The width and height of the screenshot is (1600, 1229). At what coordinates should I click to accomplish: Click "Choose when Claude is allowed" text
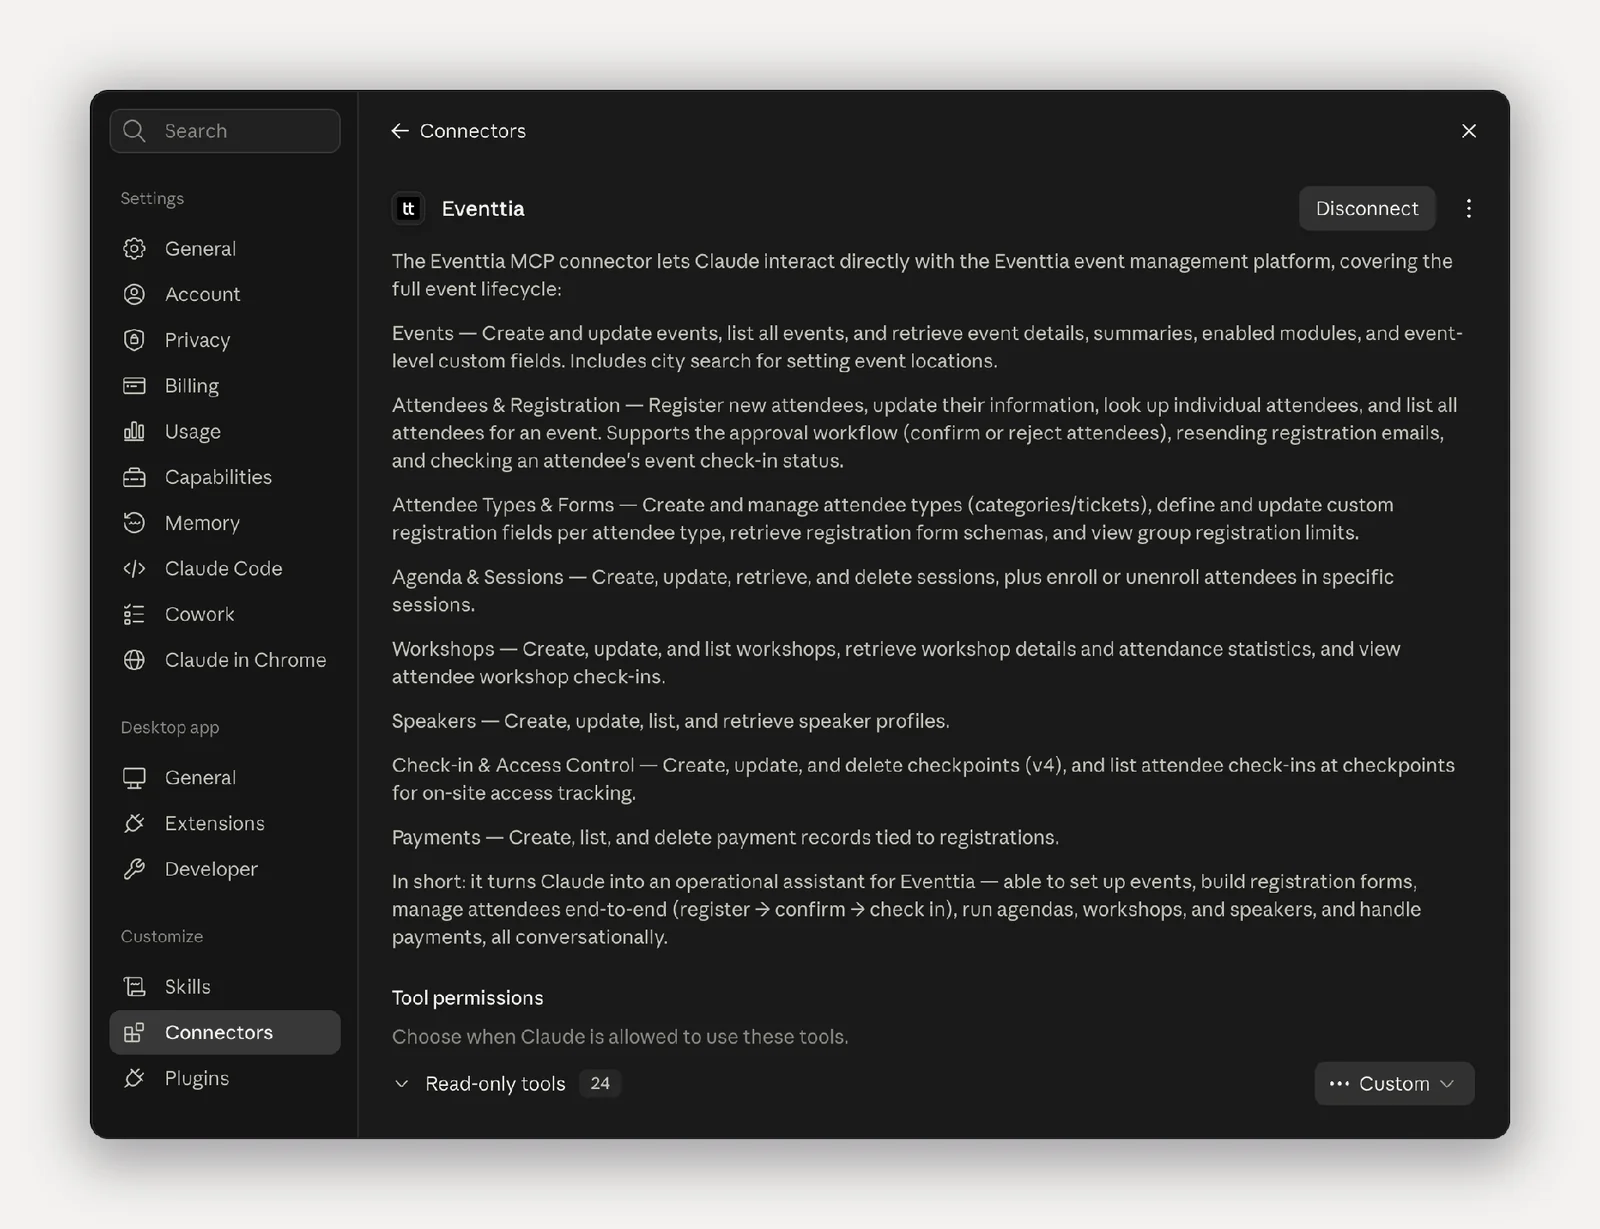(x=620, y=1037)
